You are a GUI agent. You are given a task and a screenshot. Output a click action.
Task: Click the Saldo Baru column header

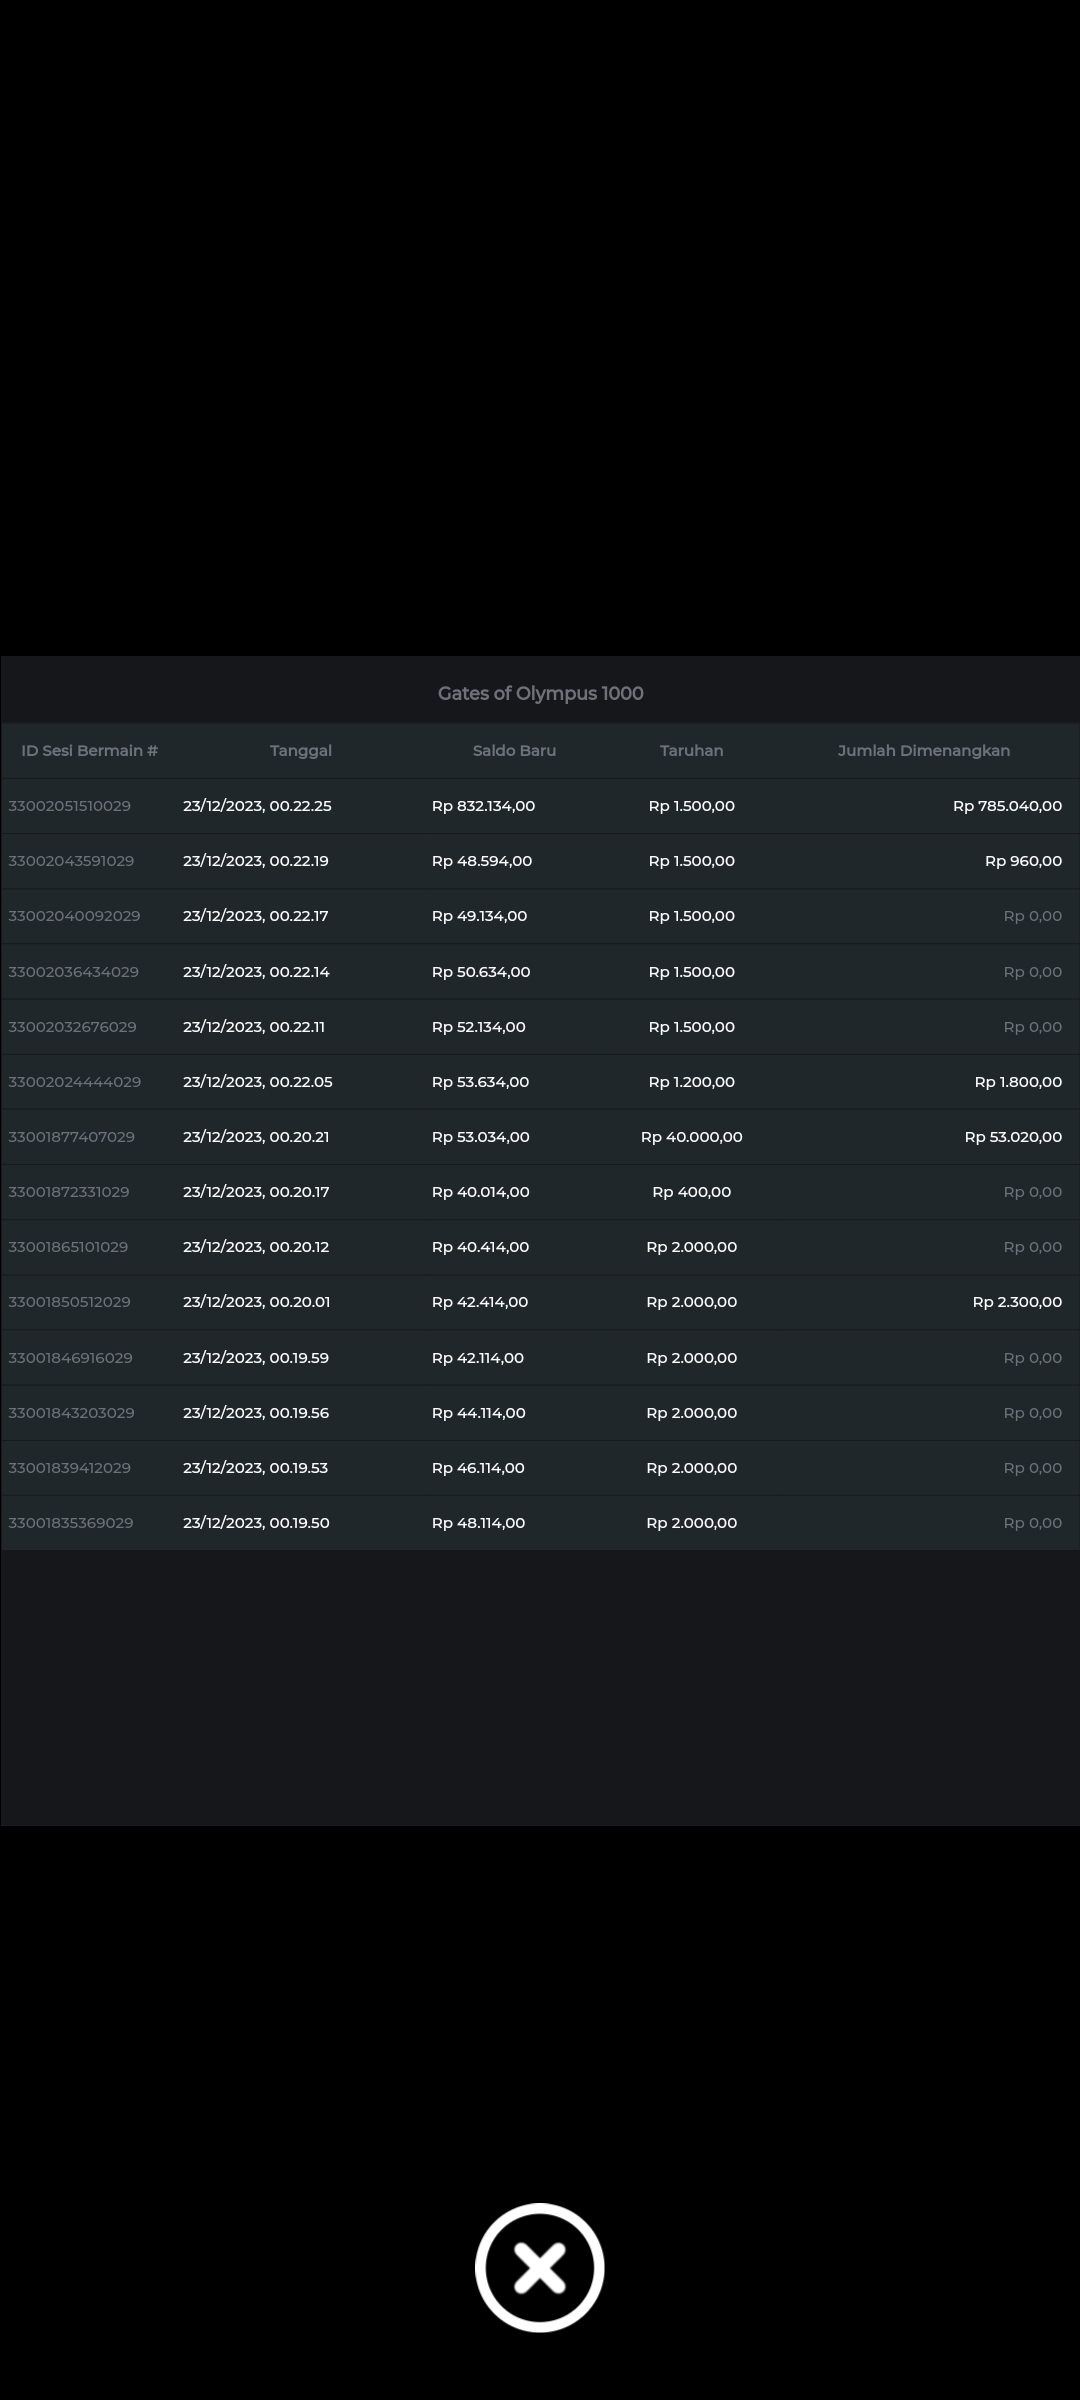[x=514, y=751]
